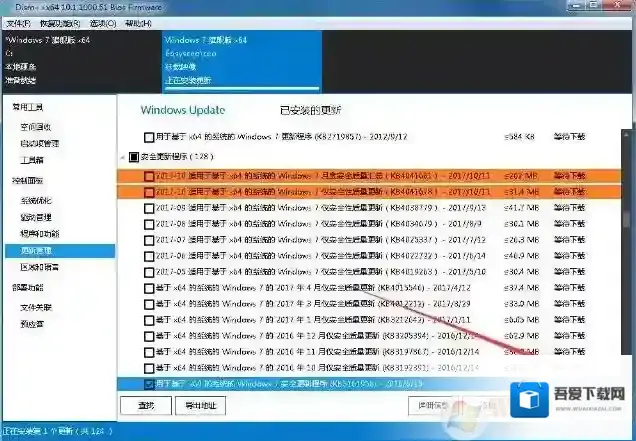The width and height of the screenshot is (636, 441).
Task: Check the KB4038779 update checkbox
Action: point(149,208)
